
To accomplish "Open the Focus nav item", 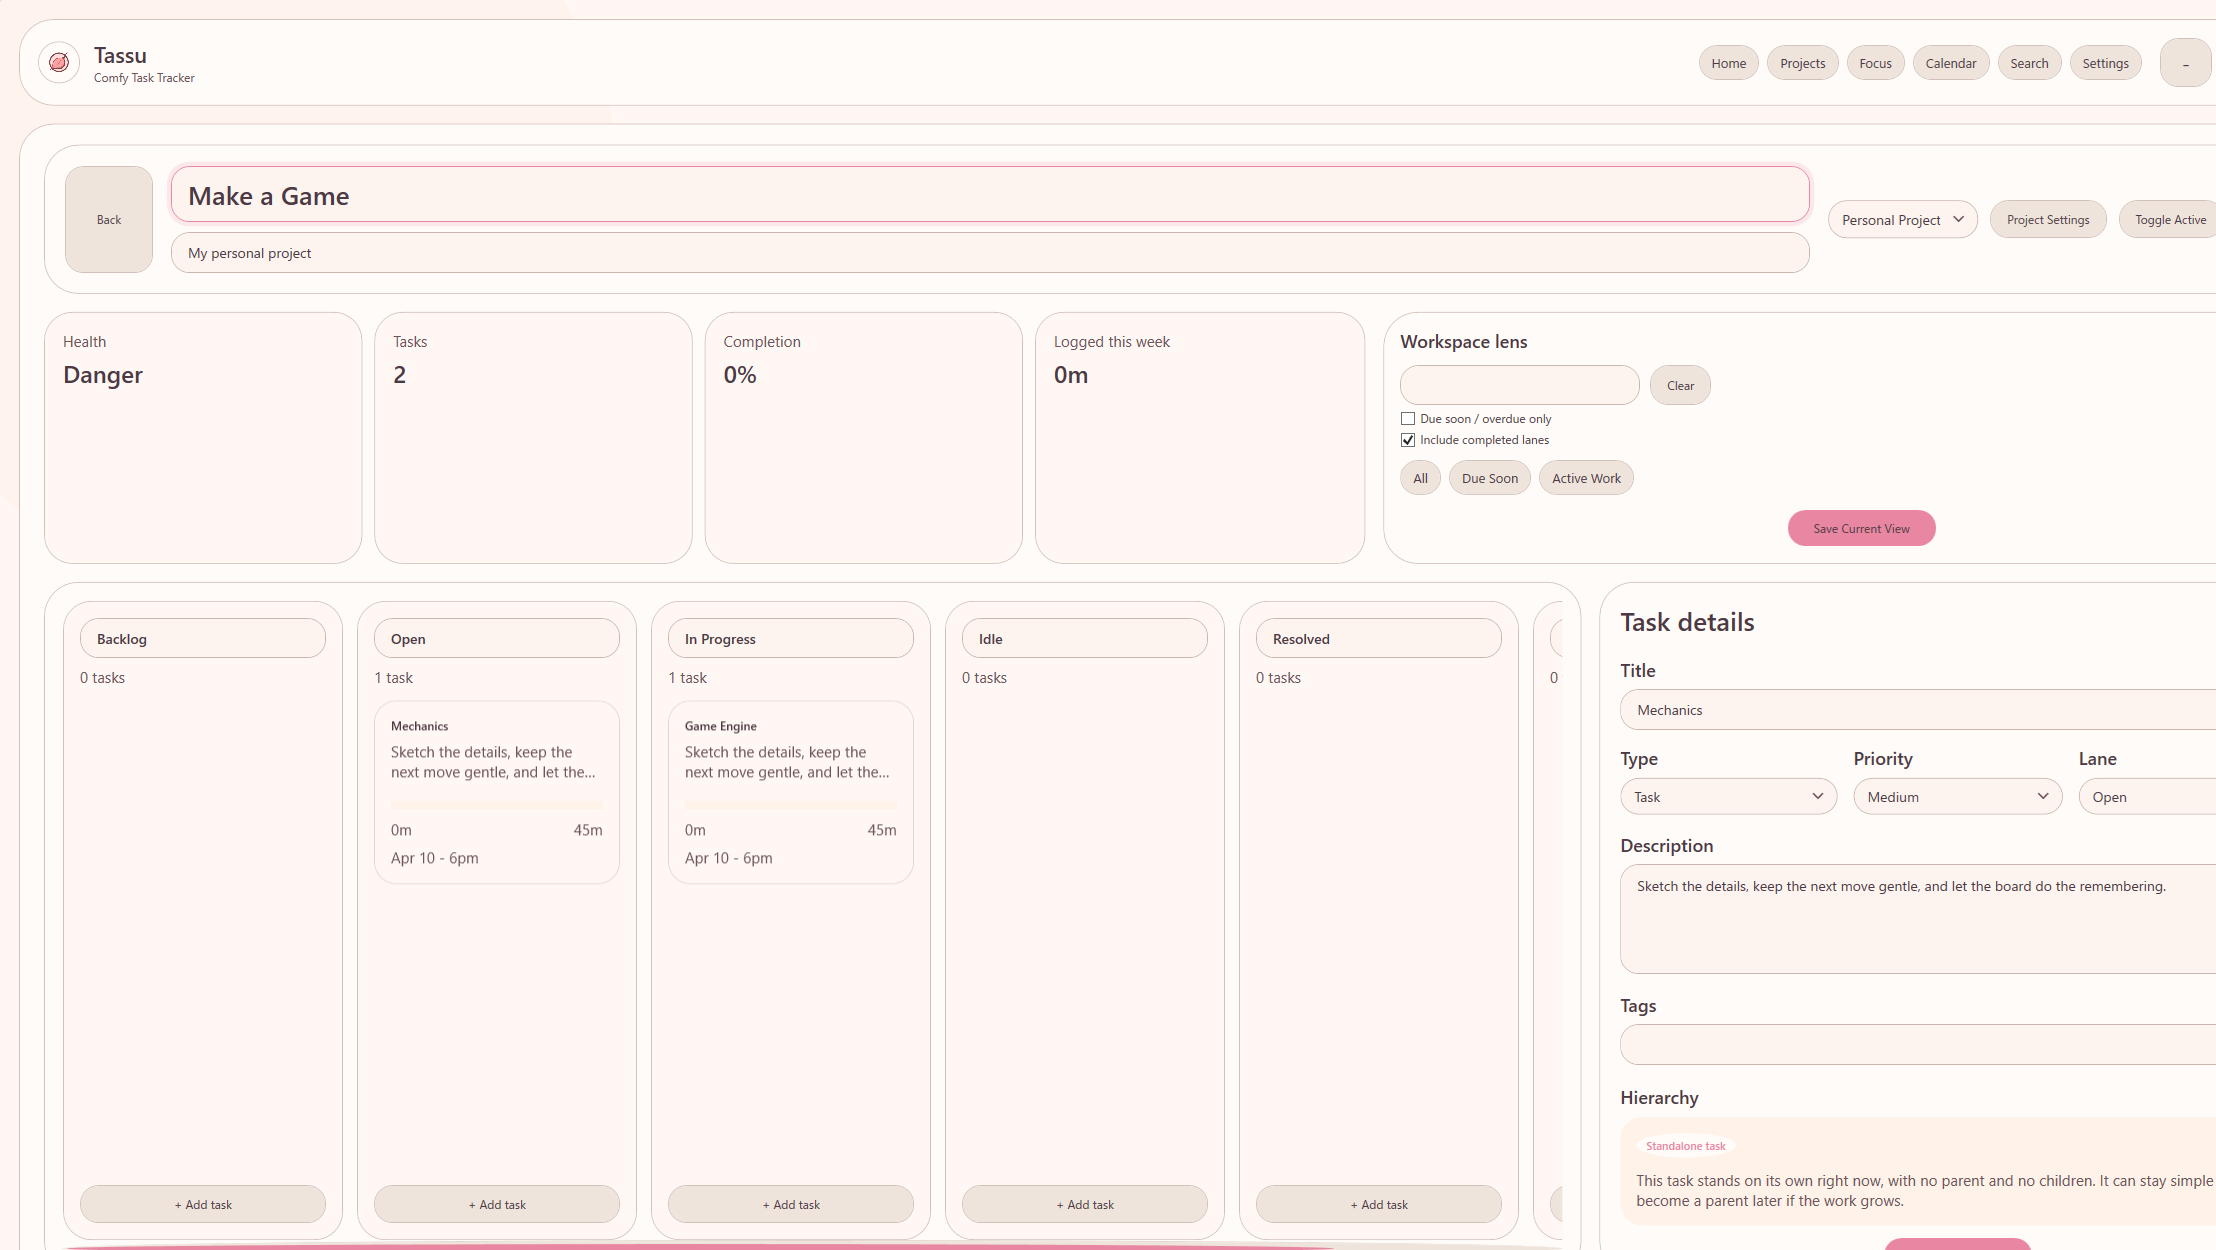I will click(x=1875, y=63).
